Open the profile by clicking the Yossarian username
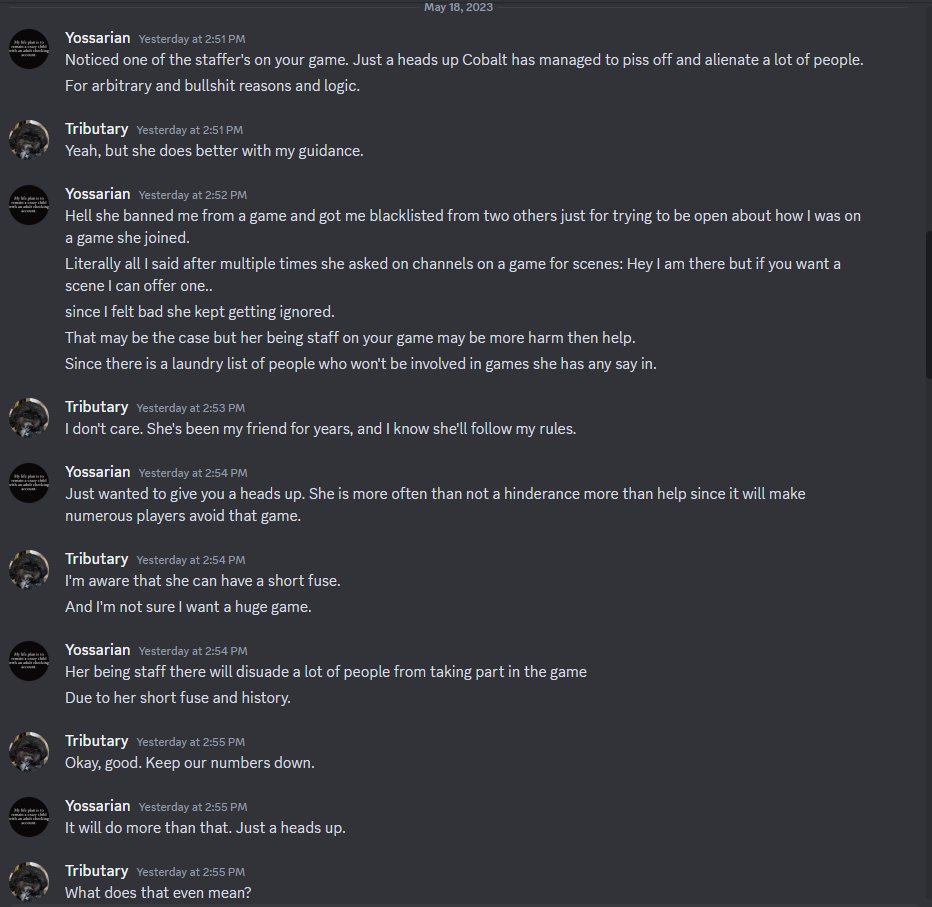932x907 pixels. (97, 37)
